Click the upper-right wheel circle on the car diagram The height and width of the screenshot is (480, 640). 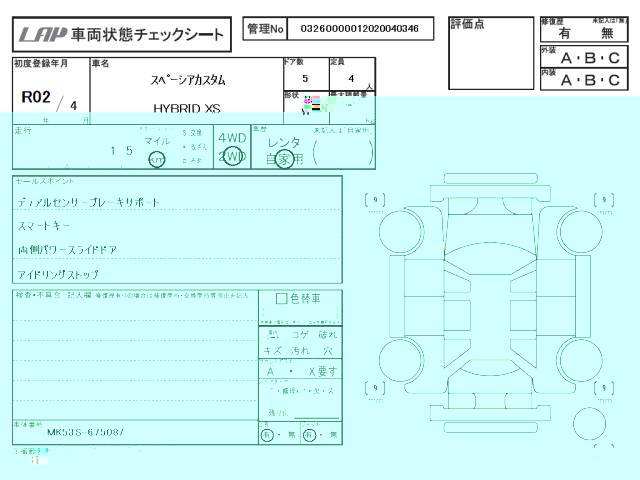(580, 231)
